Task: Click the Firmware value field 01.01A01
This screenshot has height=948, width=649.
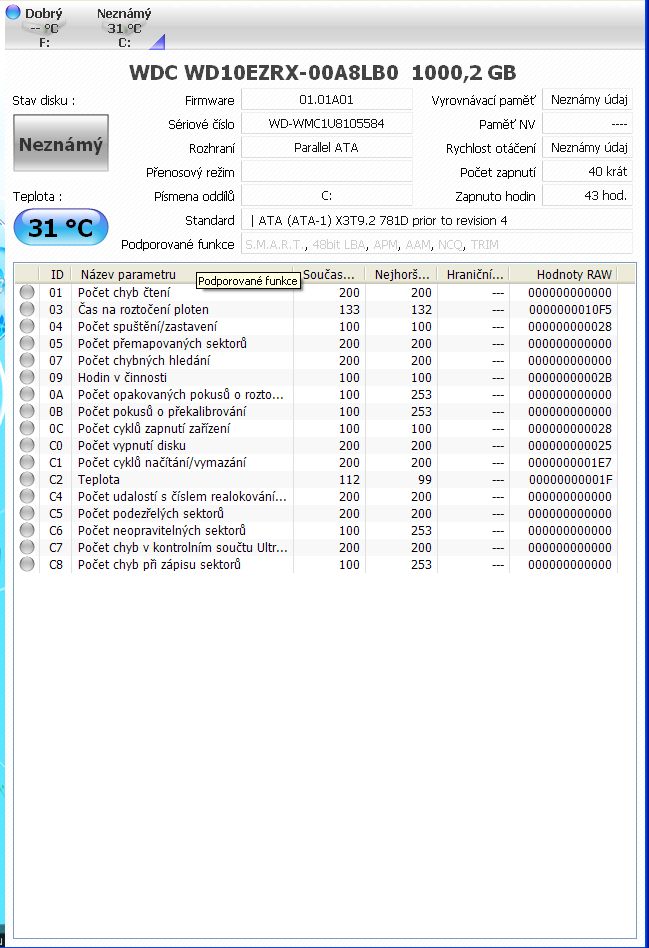Action: click(x=326, y=100)
